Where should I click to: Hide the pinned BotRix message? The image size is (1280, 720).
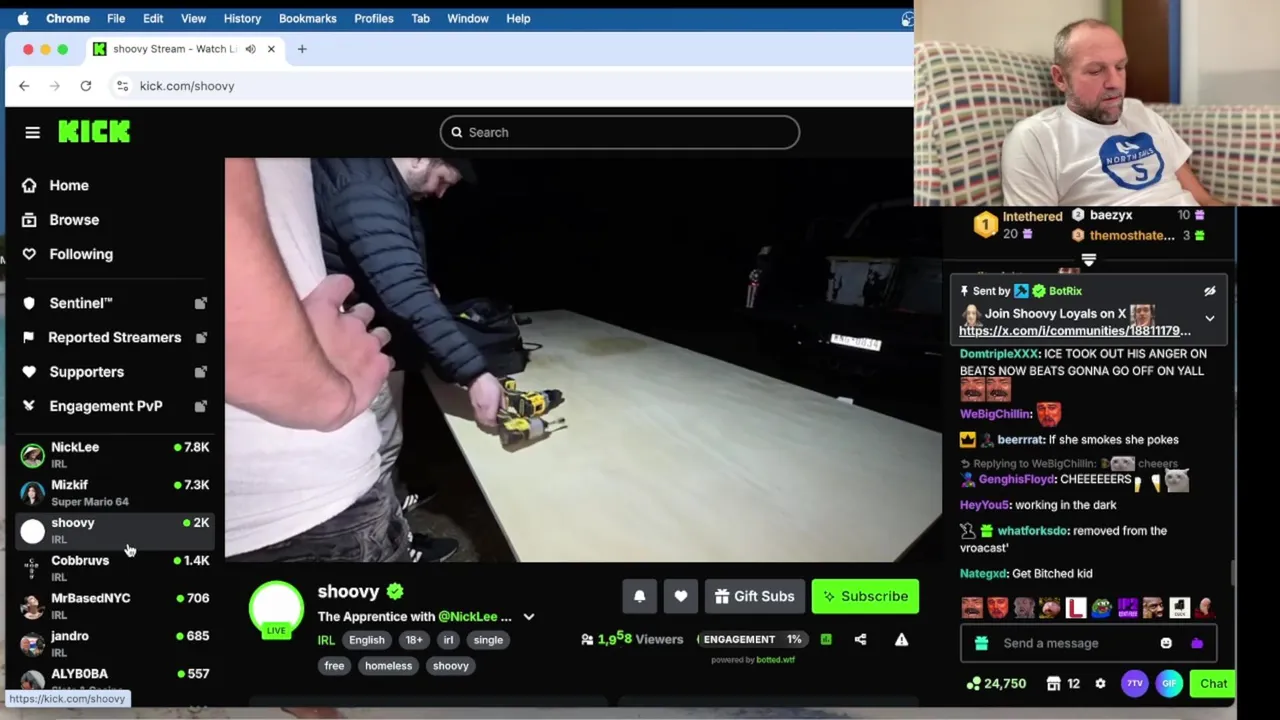pos(1209,291)
